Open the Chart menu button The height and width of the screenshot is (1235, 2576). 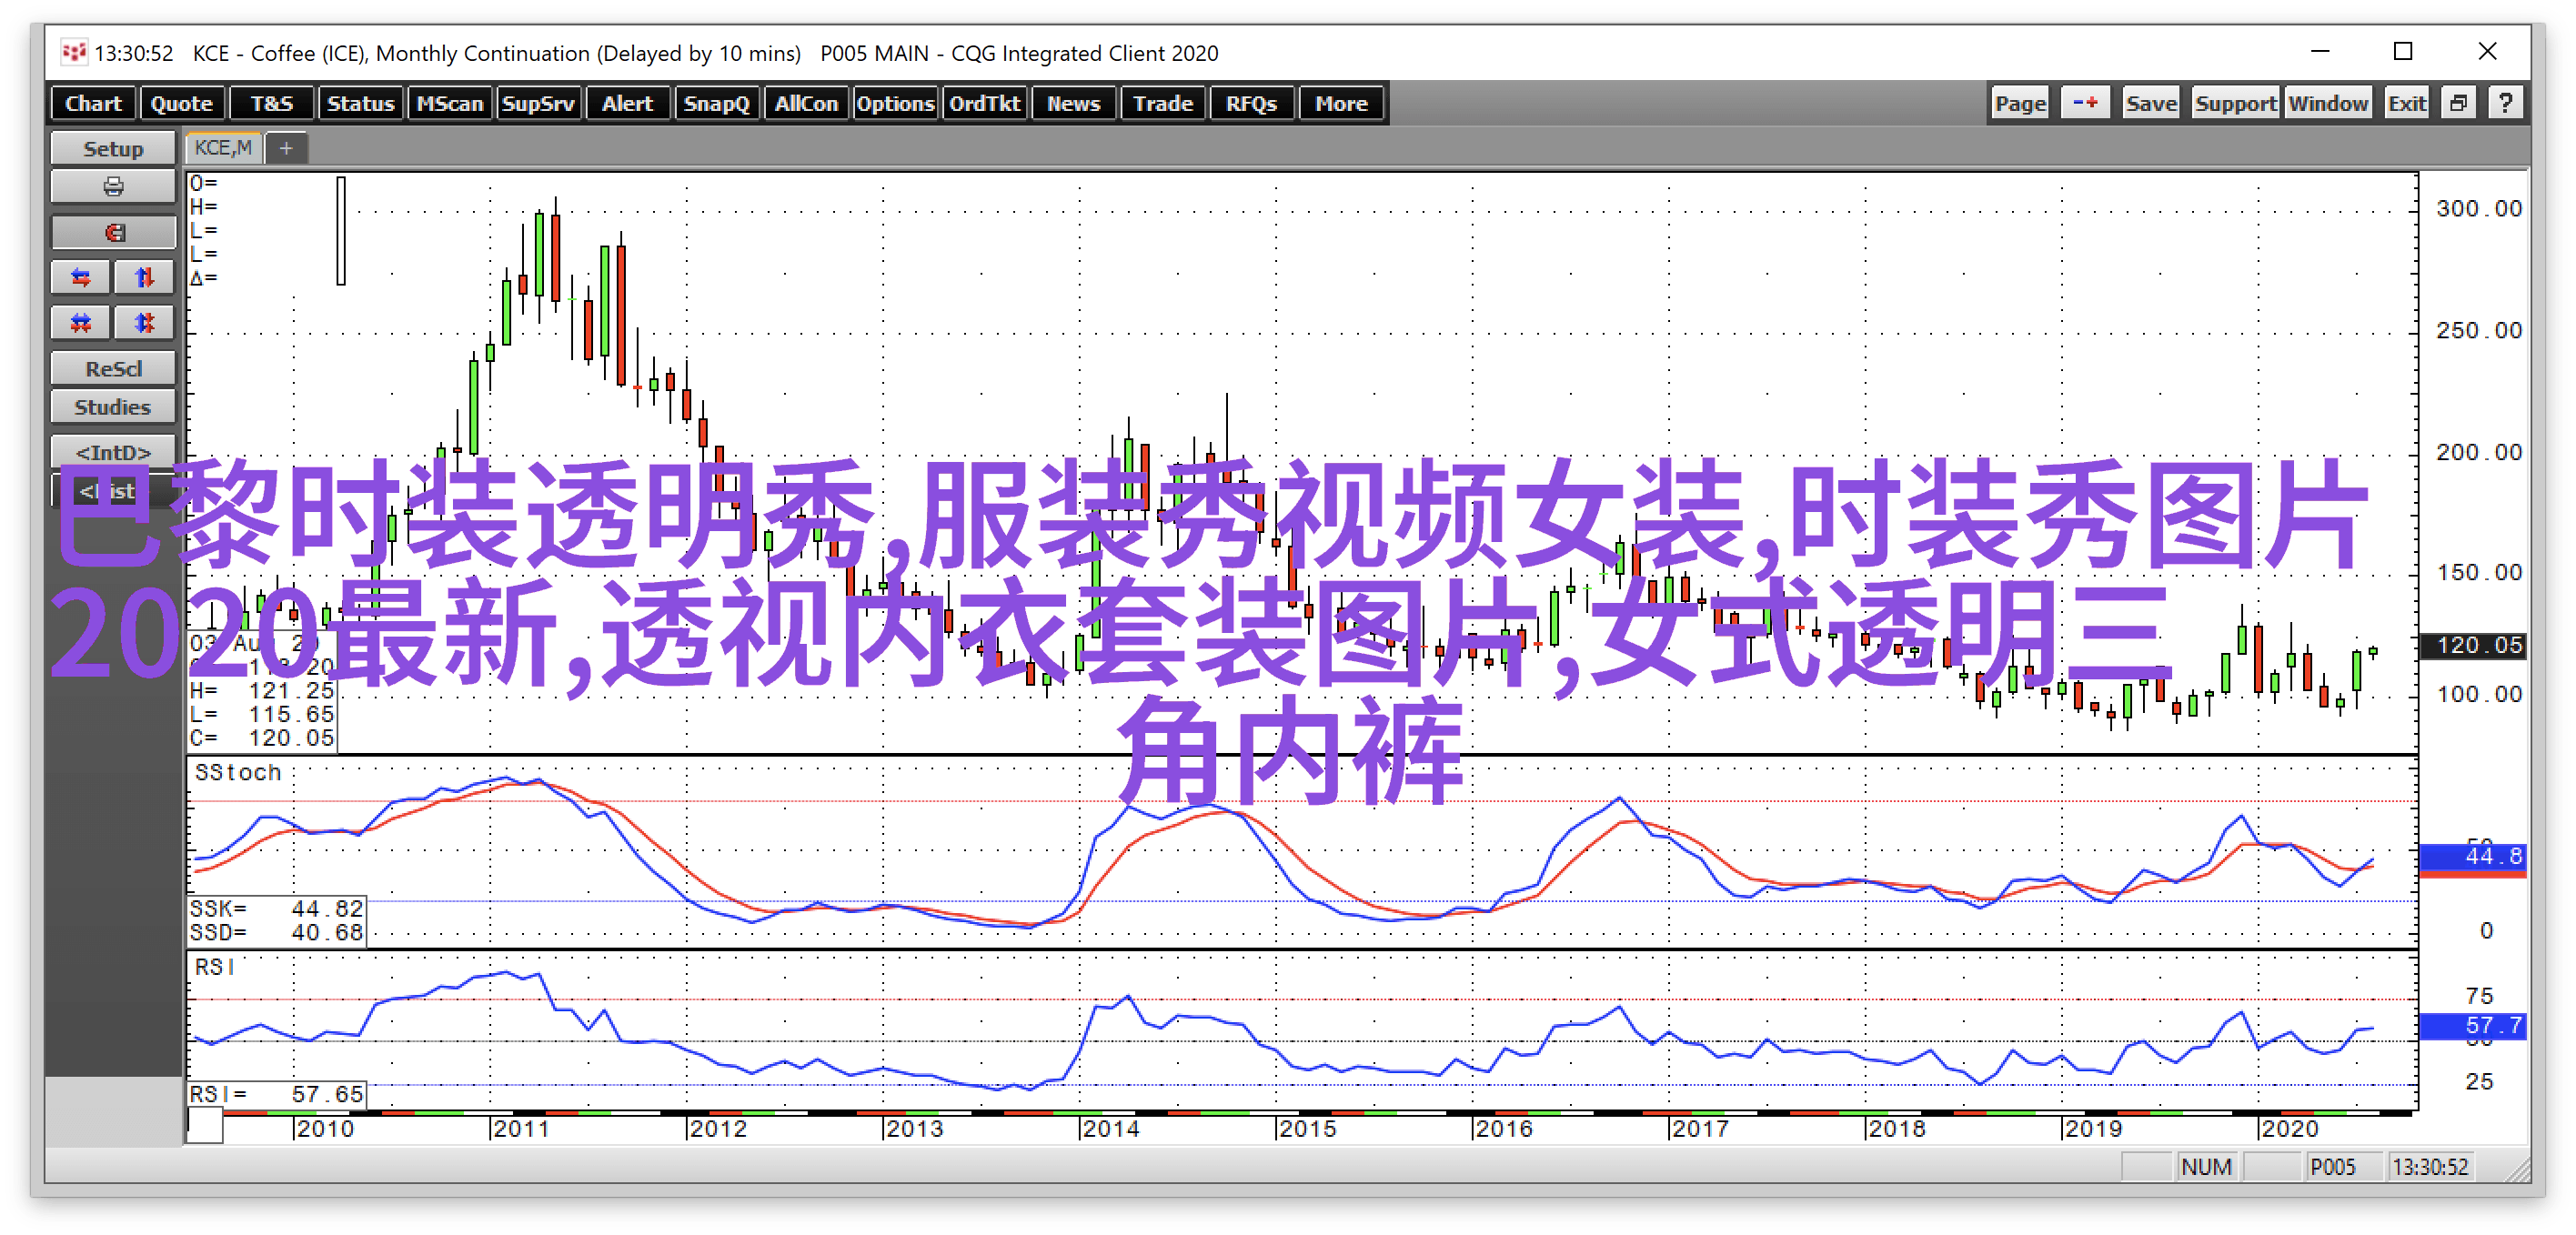coord(93,103)
